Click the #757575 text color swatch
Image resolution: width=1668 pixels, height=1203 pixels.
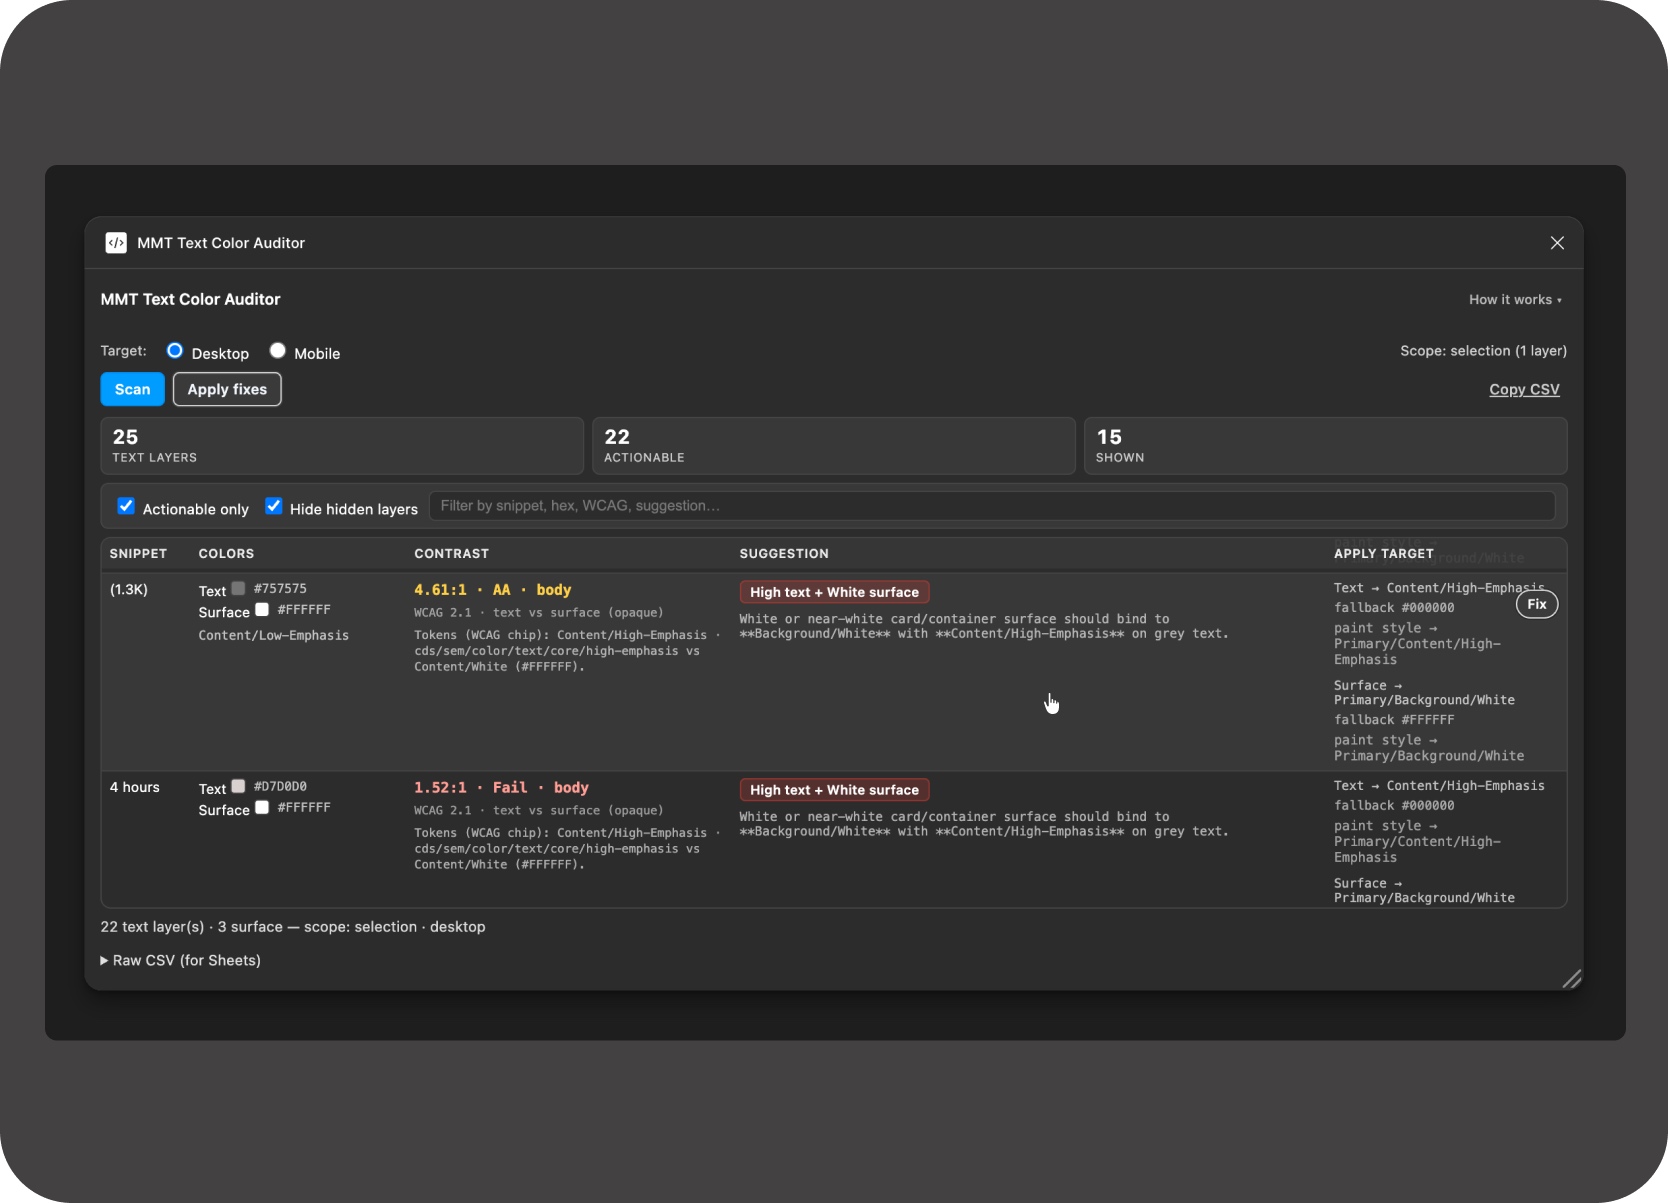pyautogui.click(x=238, y=588)
